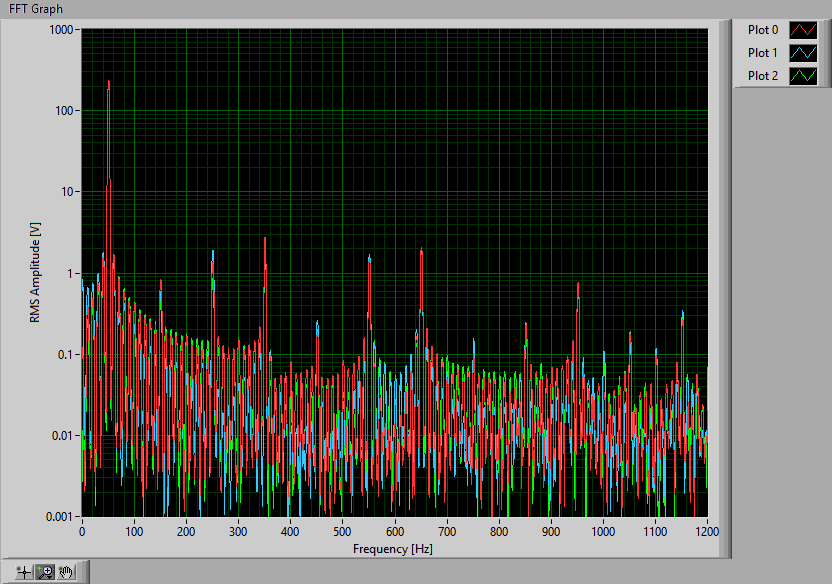
Task: Click the red Plot 0 line sample
Action: pos(802,30)
